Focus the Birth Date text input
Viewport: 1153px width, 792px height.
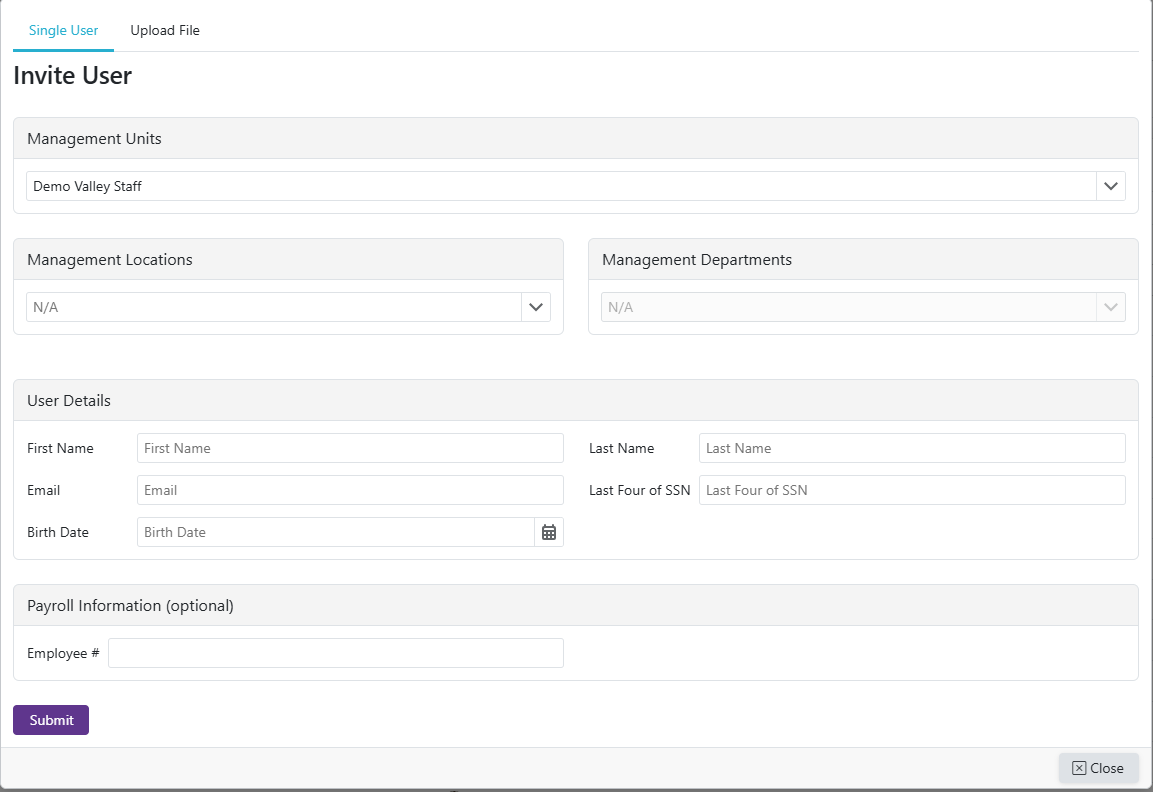click(335, 532)
